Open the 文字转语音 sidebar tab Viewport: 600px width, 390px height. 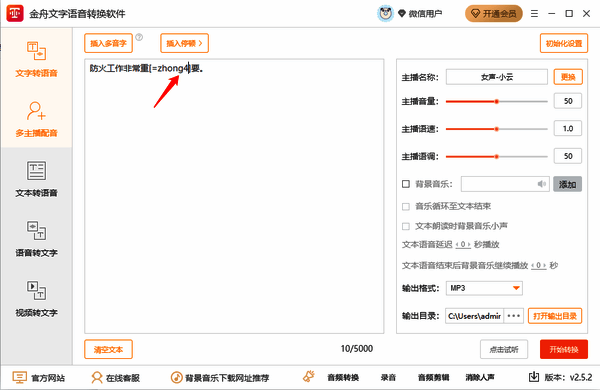pos(36,59)
